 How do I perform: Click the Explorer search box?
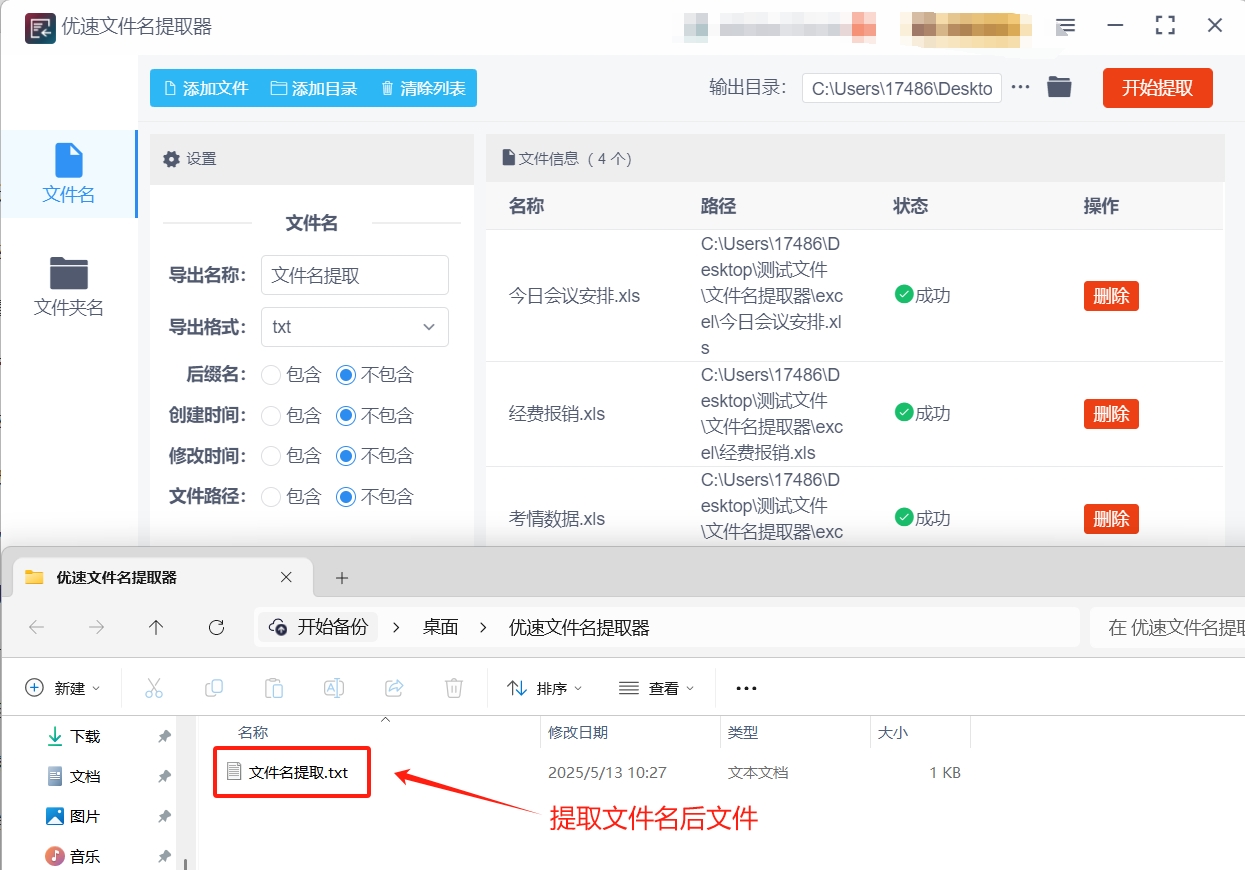1166,627
